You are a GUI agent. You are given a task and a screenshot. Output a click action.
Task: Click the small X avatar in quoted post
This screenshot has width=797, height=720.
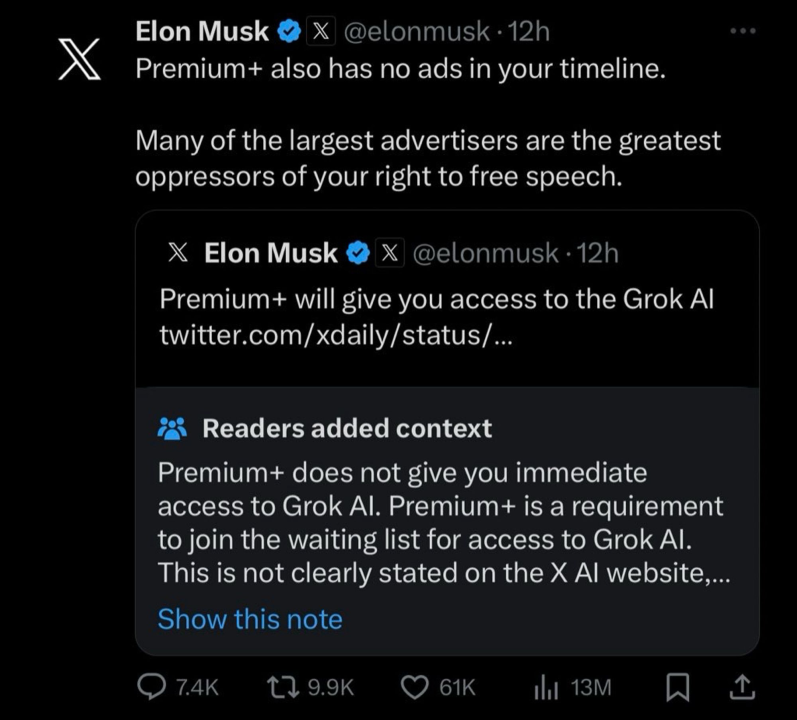click(x=178, y=253)
